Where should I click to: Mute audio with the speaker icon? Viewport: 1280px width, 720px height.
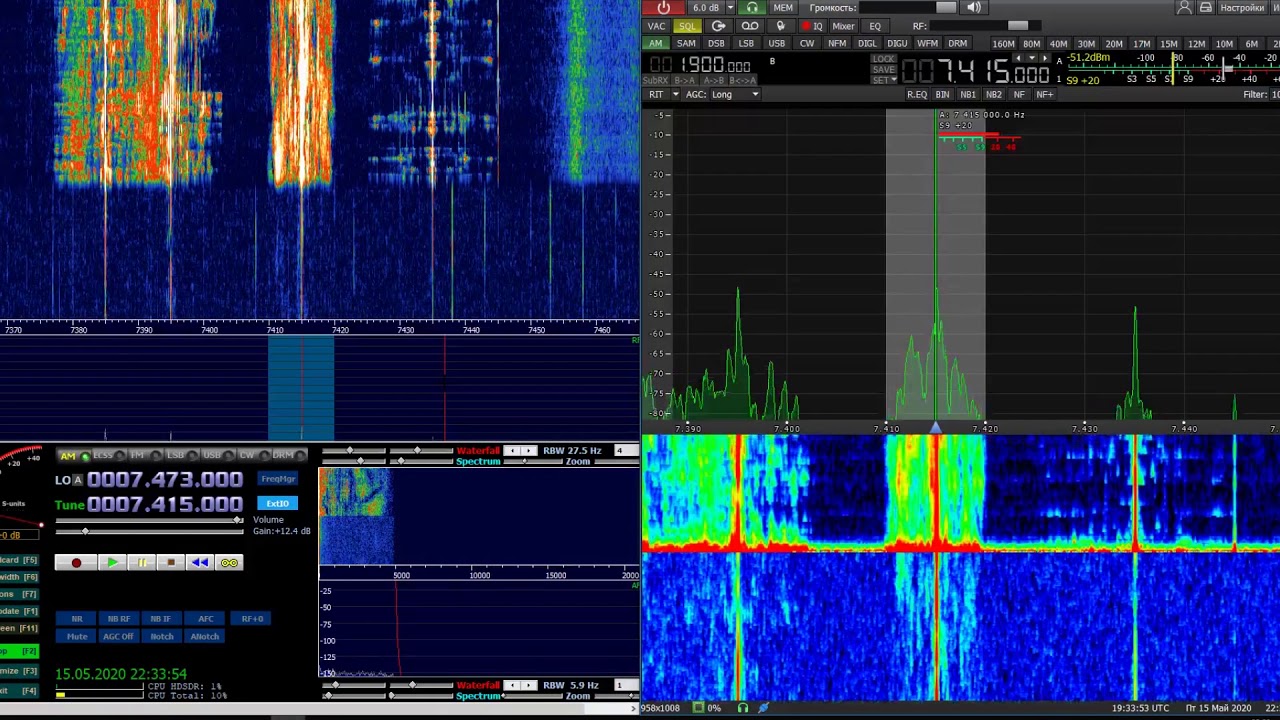coord(974,8)
